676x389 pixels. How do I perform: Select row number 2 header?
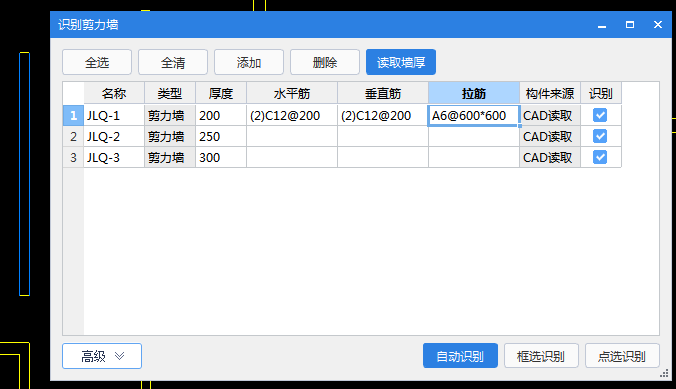[73, 136]
